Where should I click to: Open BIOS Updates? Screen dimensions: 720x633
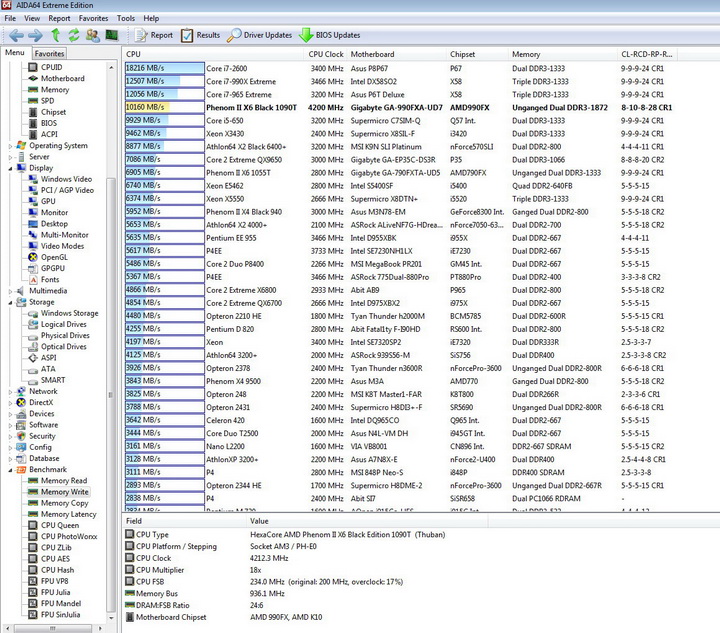330,35
